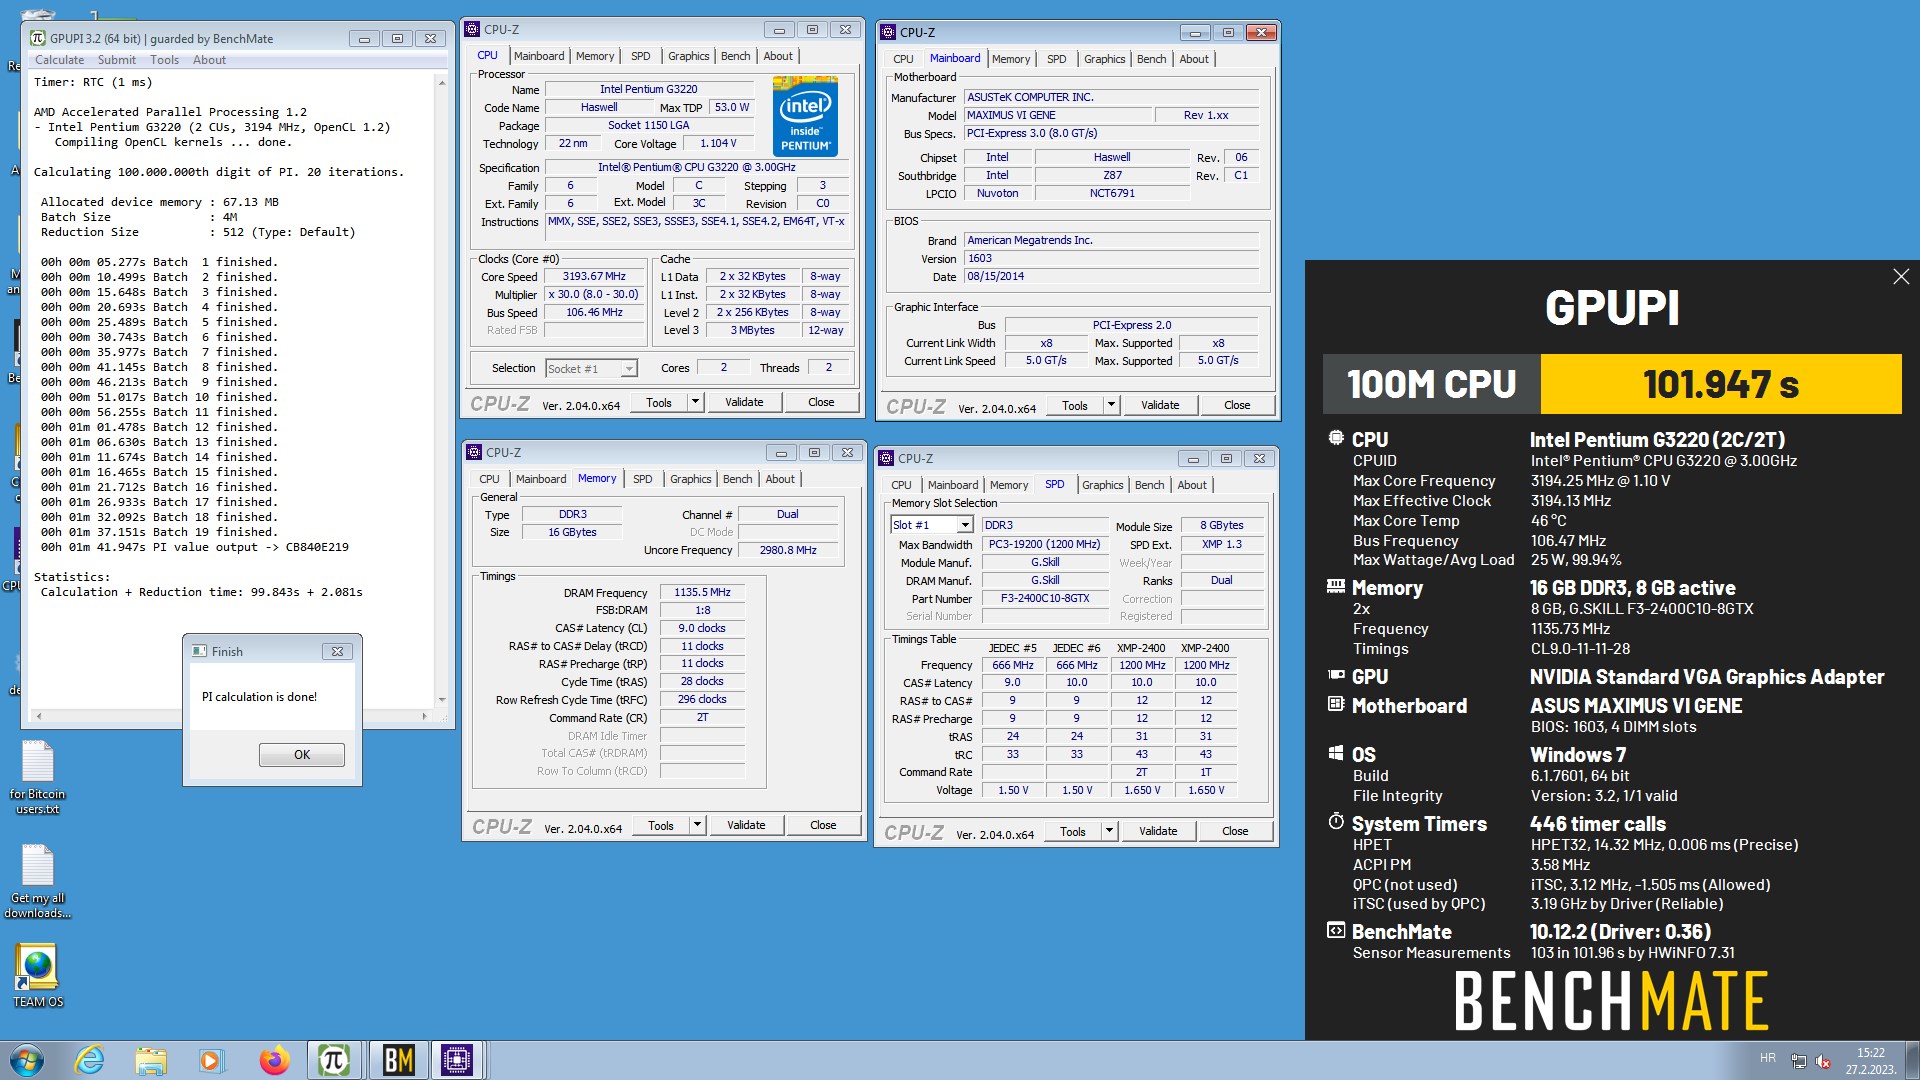
Task: Click GPUPI vertical scrollbar down arrow
Action: (442, 700)
